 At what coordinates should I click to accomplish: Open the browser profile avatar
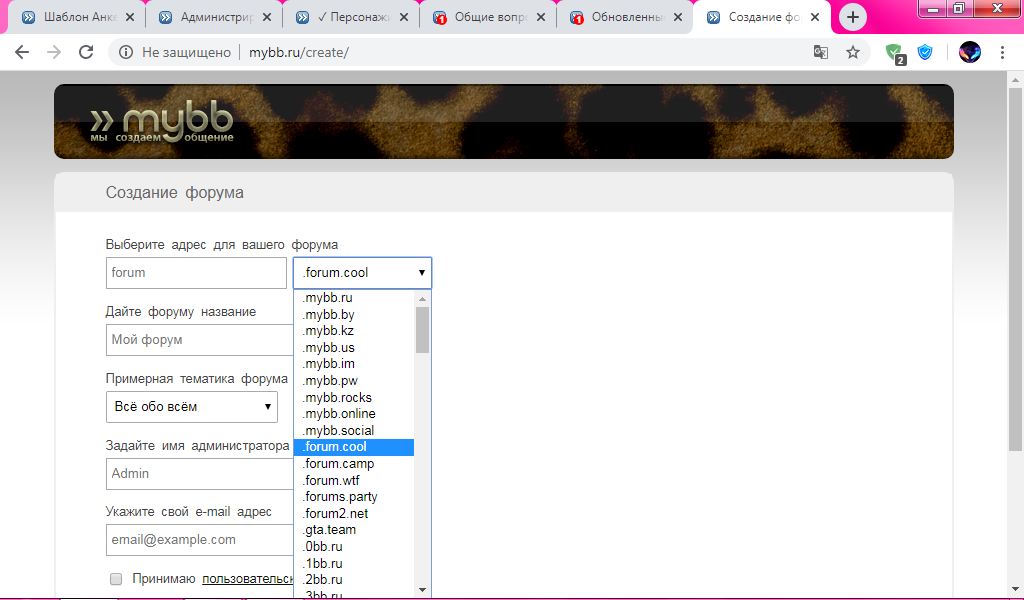click(970, 52)
